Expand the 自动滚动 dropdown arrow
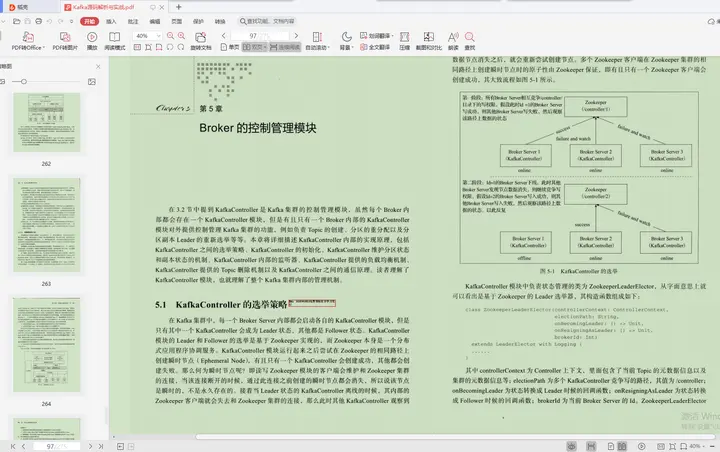Viewport: 720px width, 452px height. click(x=329, y=47)
